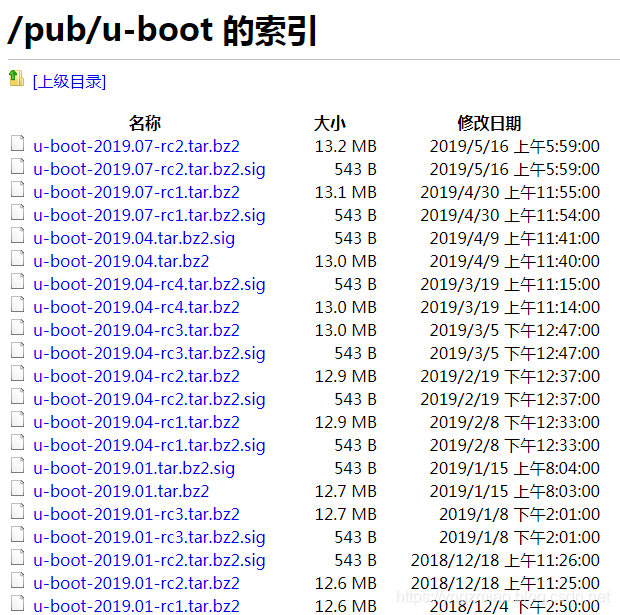This screenshot has width=620, height=615.
Task: Click file icon beside u-boot-2019.04-rc4.tar.bz2.sig
Action: pos(17,281)
